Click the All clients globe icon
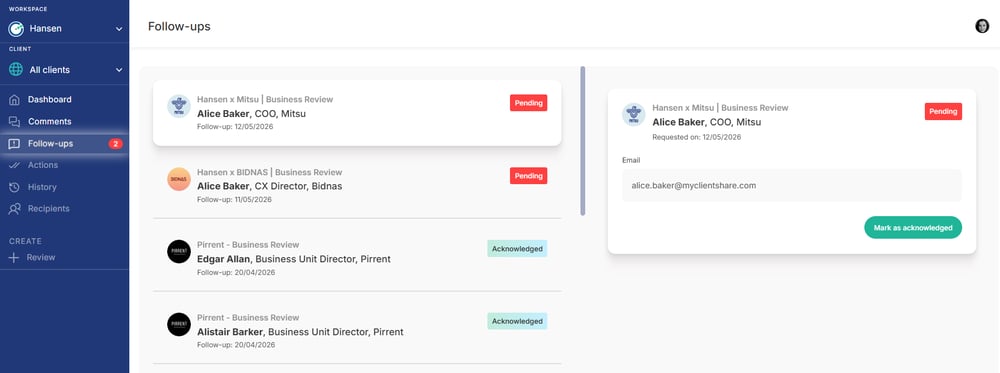 click(16, 69)
